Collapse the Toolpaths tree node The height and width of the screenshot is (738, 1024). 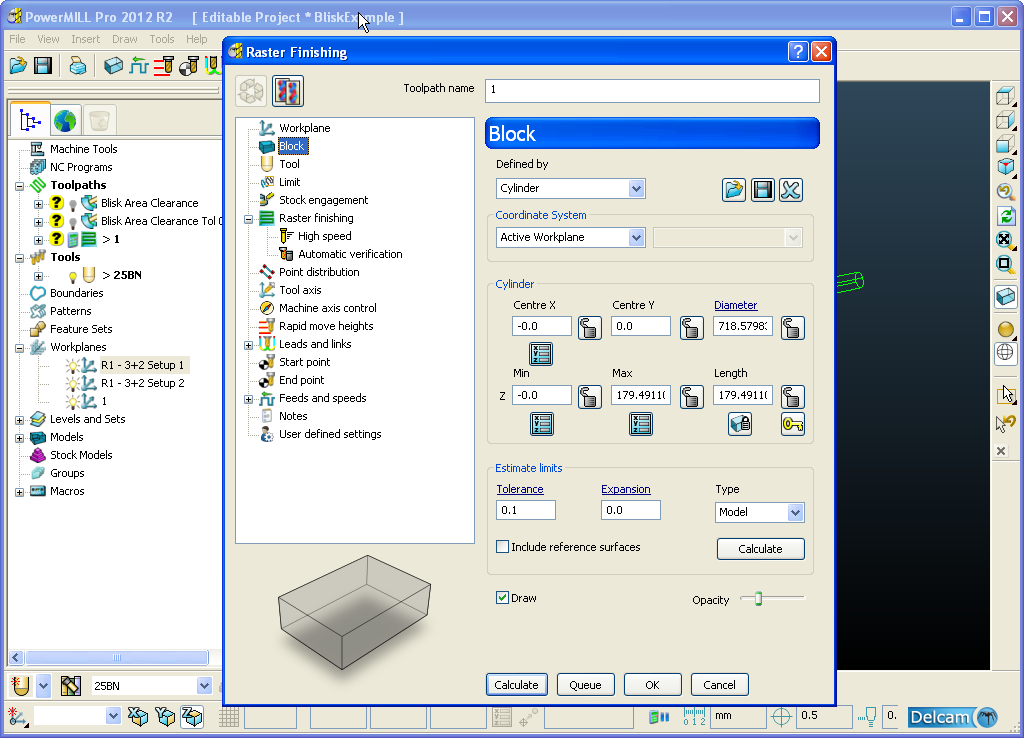click(20, 186)
